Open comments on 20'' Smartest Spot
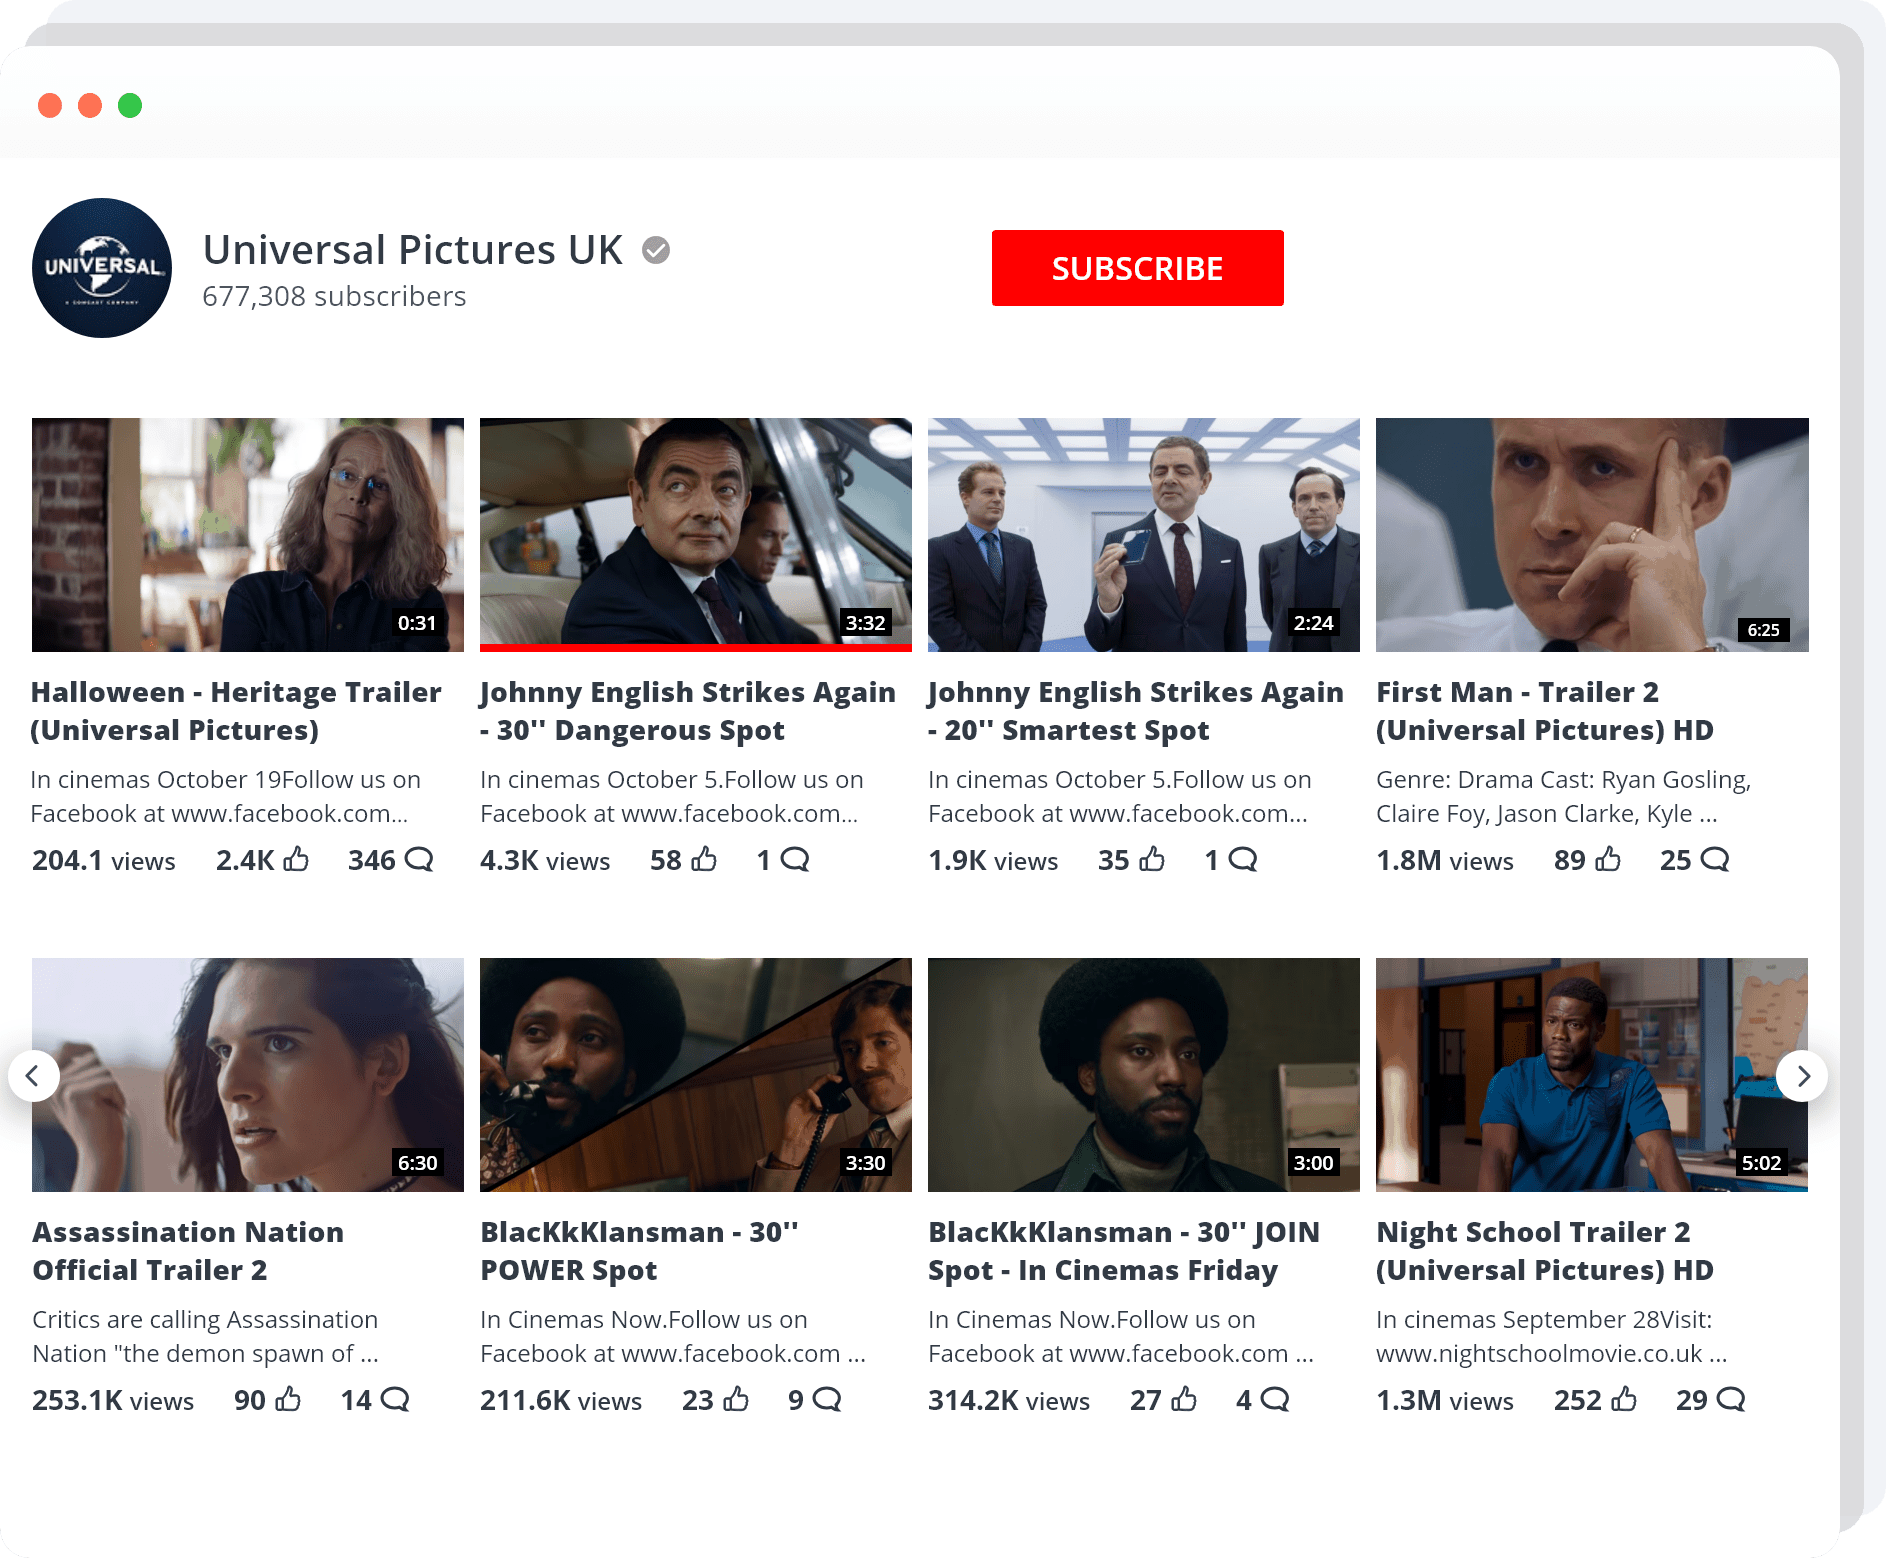Viewport: 1886px width, 1558px height. pyautogui.click(x=1243, y=859)
